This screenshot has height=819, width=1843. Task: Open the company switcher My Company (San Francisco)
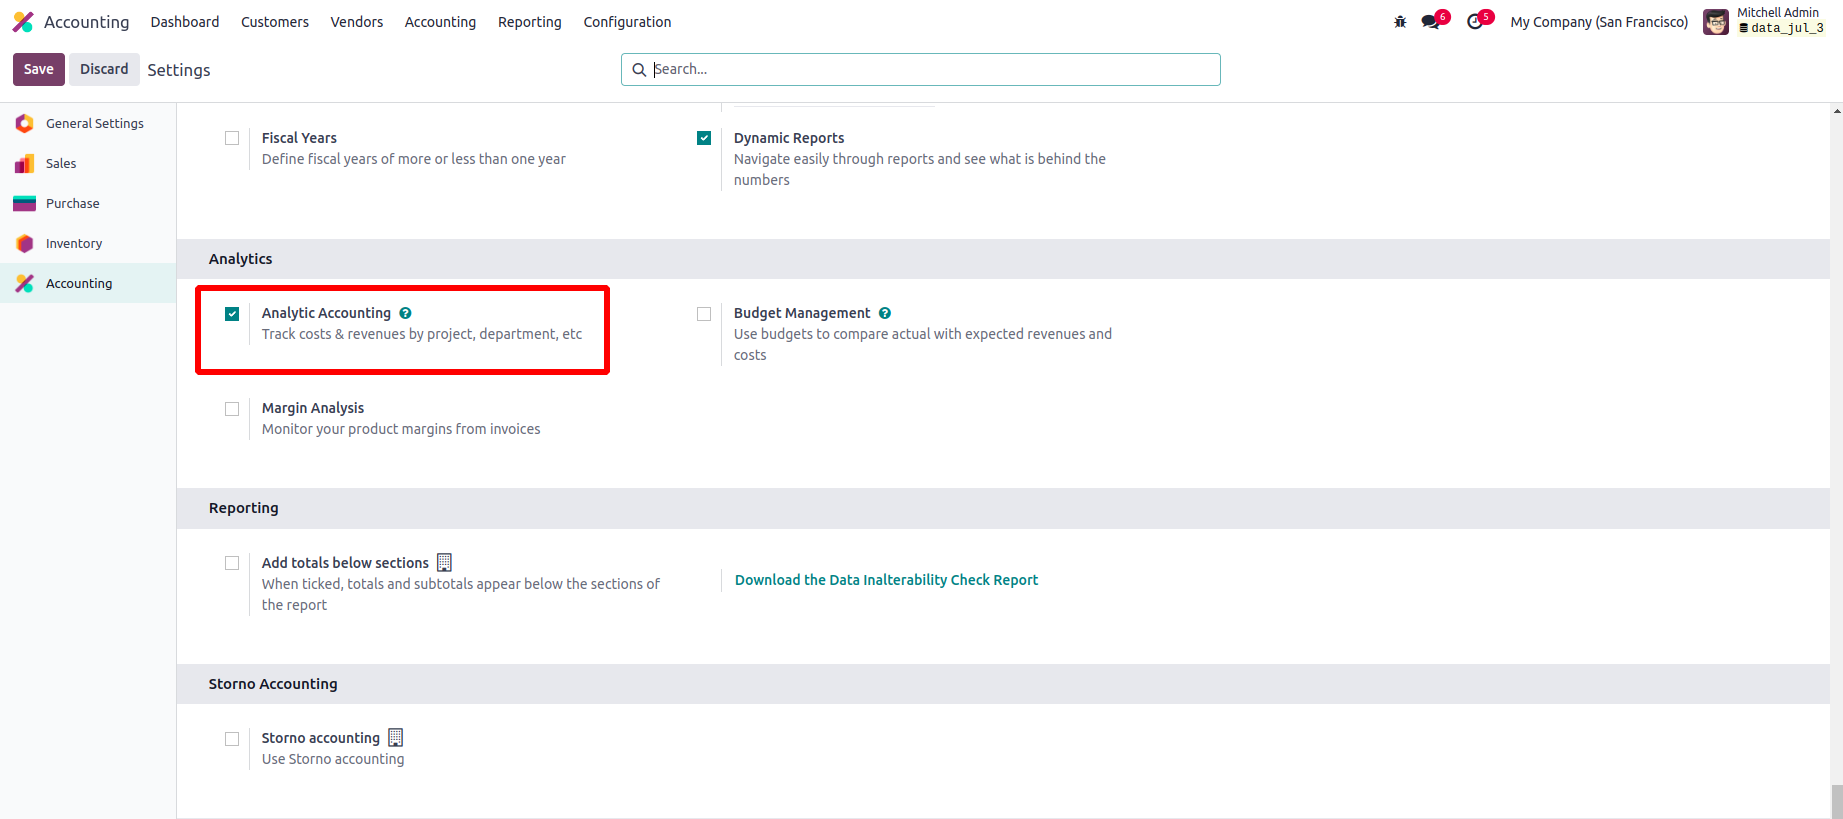[1598, 22]
